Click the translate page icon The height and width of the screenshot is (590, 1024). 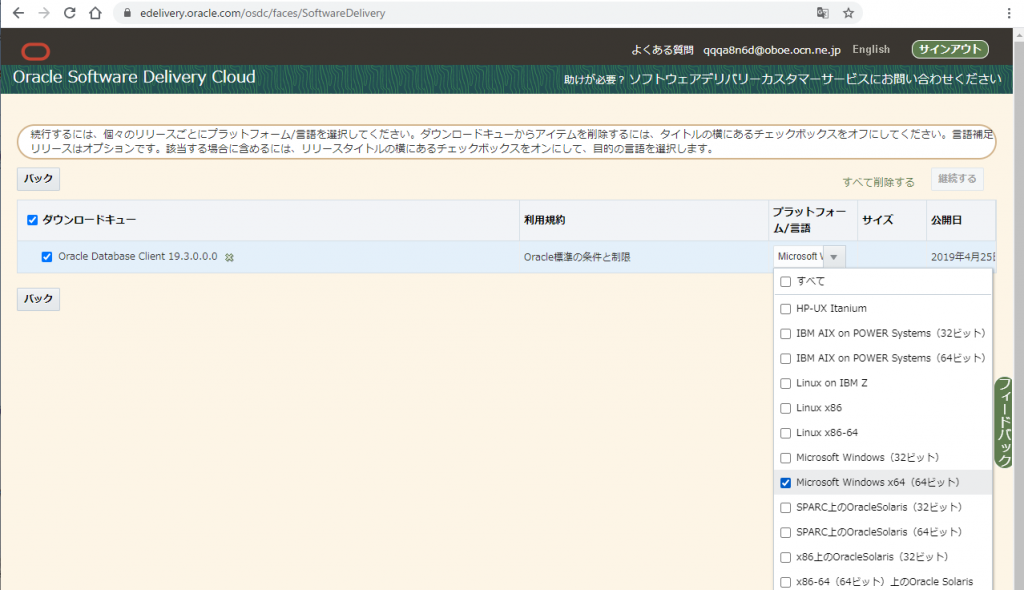[822, 13]
